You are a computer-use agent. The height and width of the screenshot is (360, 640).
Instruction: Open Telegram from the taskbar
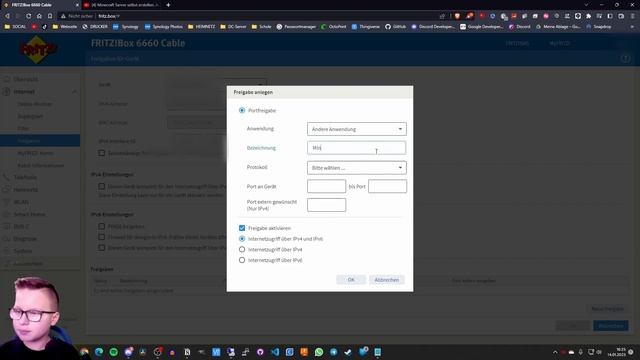click(x=333, y=352)
